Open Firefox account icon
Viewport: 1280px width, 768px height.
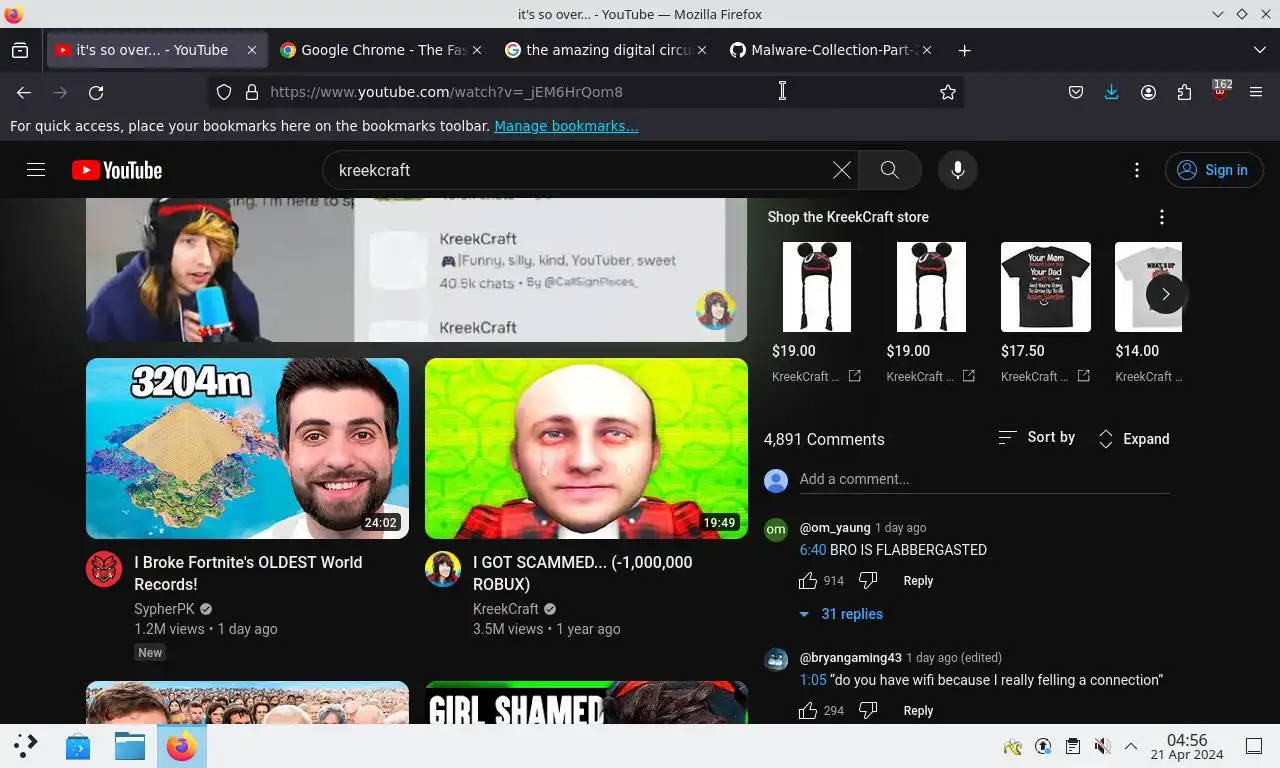[1148, 92]
